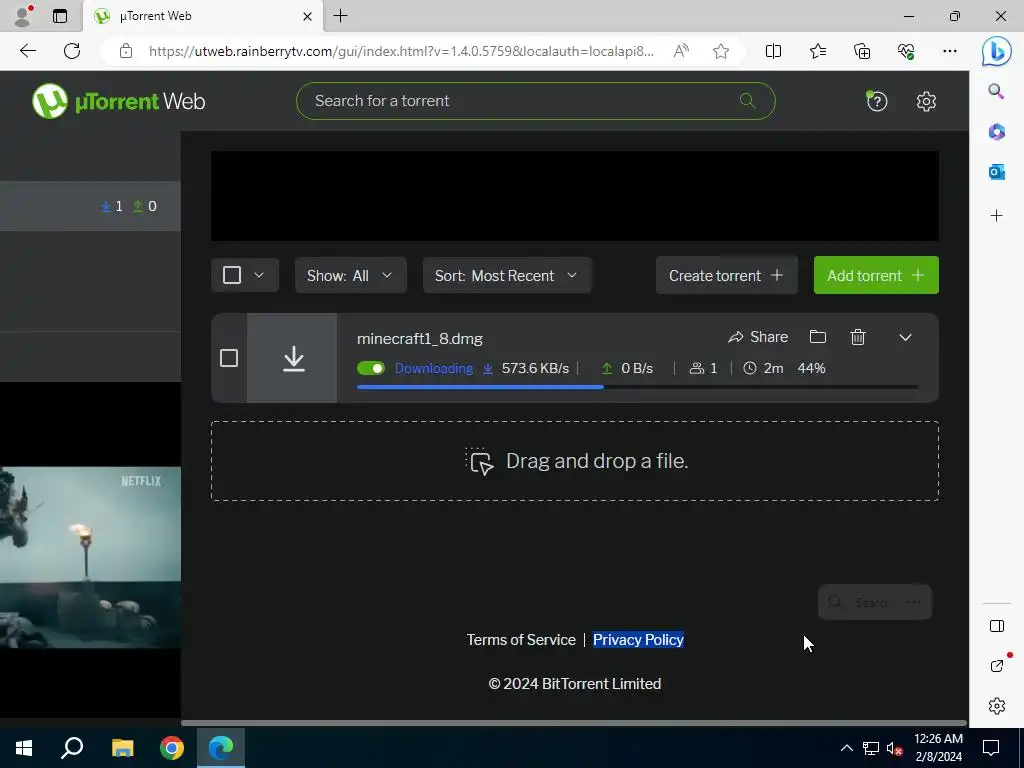Open Edge split screen icon

[x=773, y=51]
